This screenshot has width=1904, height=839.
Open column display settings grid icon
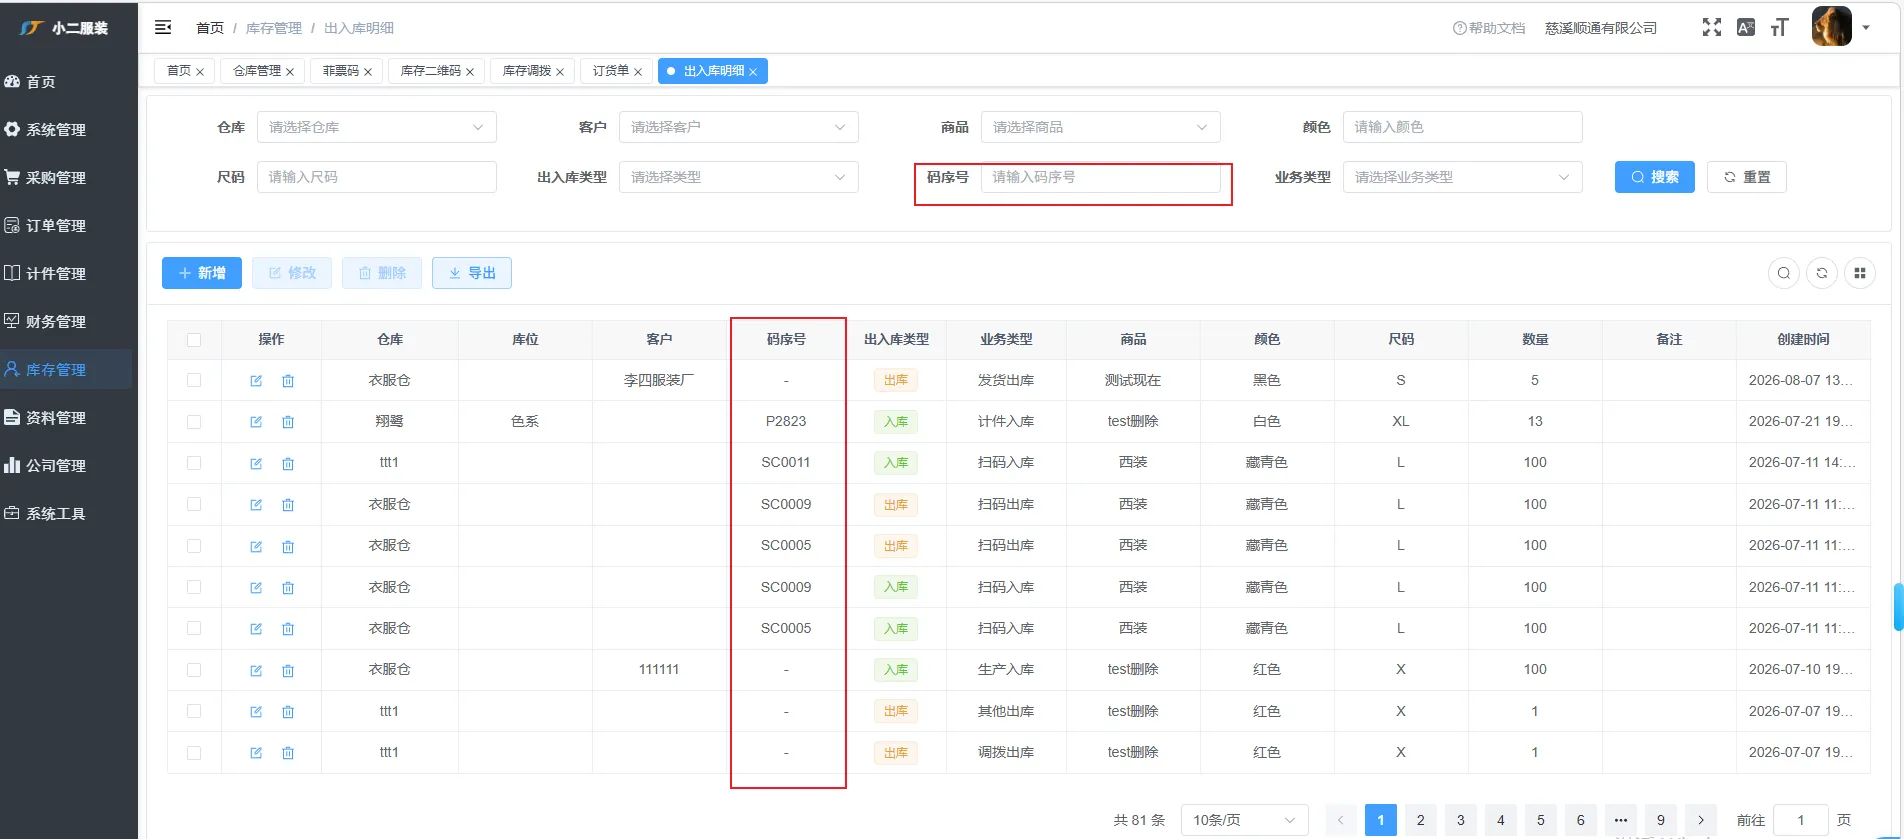(1860, 273)
